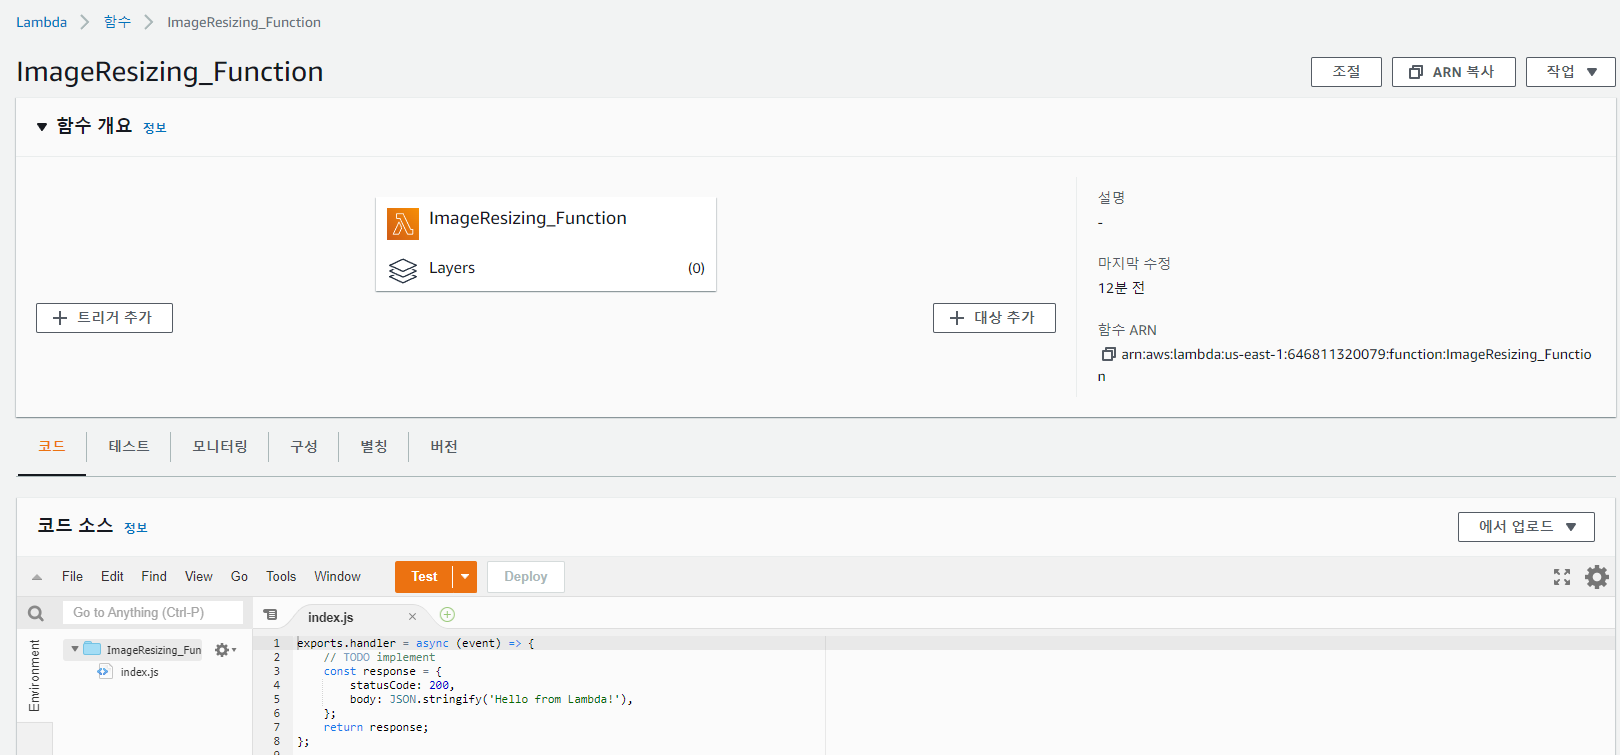Open 정보 link next to 코드 소스
The image size is (1620, 755).
[135, 528]
